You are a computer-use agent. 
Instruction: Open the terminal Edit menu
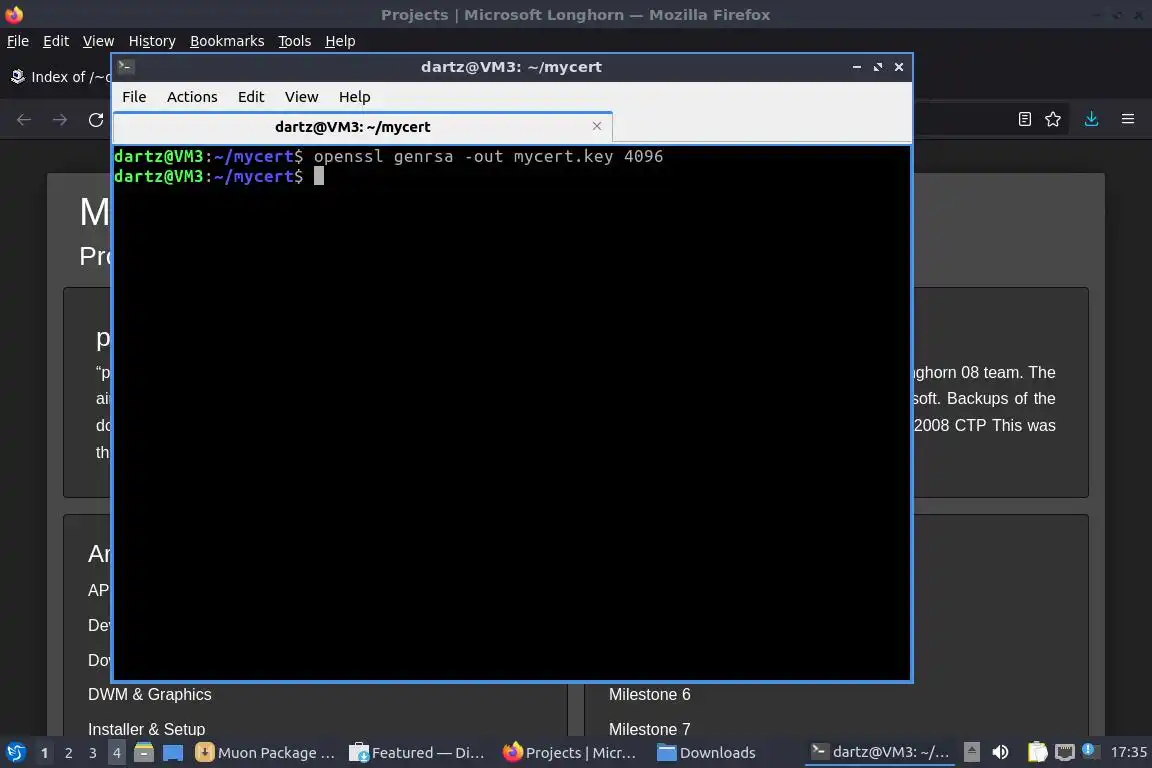click(251, 97)
